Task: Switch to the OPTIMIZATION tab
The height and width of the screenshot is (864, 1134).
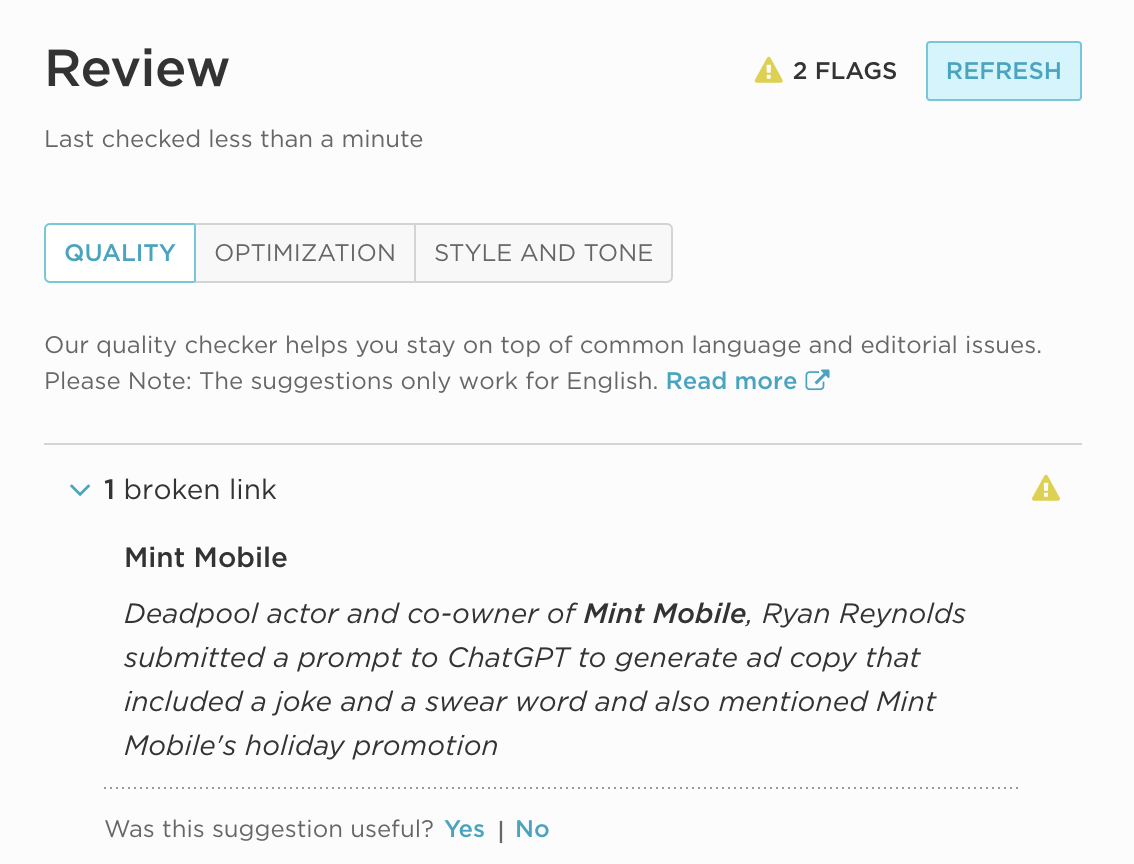Action: point(305,253)
